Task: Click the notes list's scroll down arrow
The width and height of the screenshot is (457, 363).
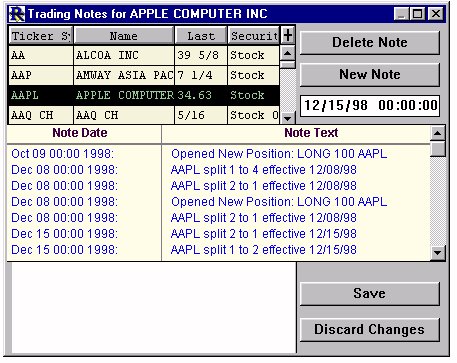Action: pos(438,253)
